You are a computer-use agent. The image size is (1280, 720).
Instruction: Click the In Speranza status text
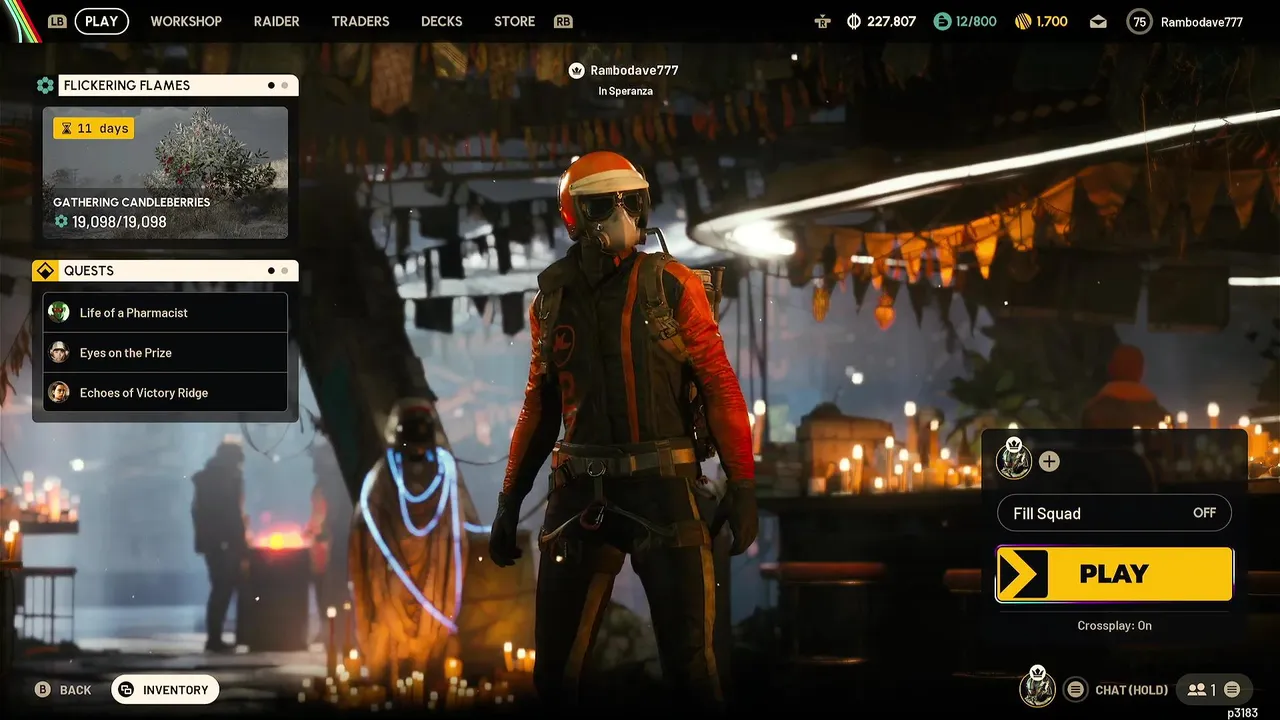[x=625, y=91]
